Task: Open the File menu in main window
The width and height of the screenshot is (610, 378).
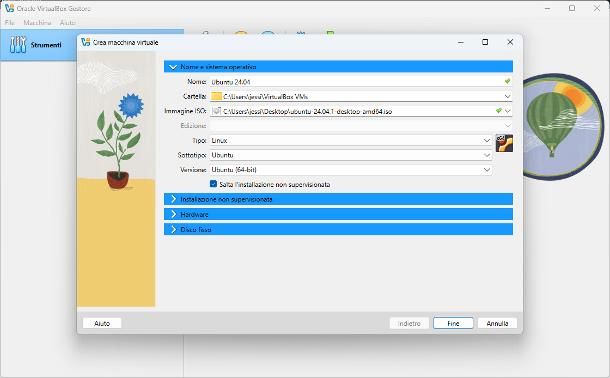Action: pyautogui.click(x=10, y=23)
